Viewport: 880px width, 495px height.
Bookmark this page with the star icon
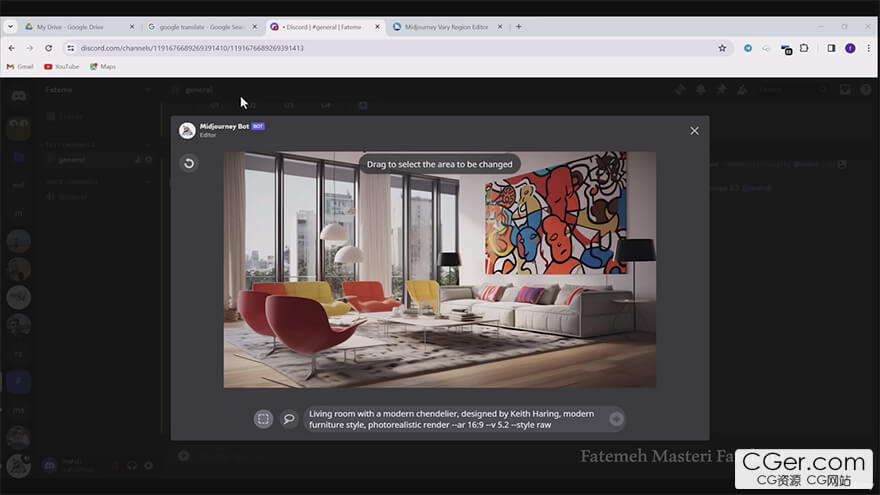coord(722,48)
